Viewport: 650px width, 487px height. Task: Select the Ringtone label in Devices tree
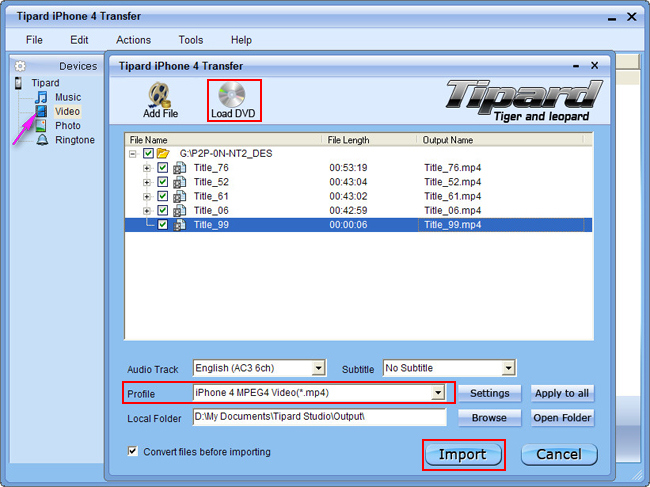click(75, 140)
